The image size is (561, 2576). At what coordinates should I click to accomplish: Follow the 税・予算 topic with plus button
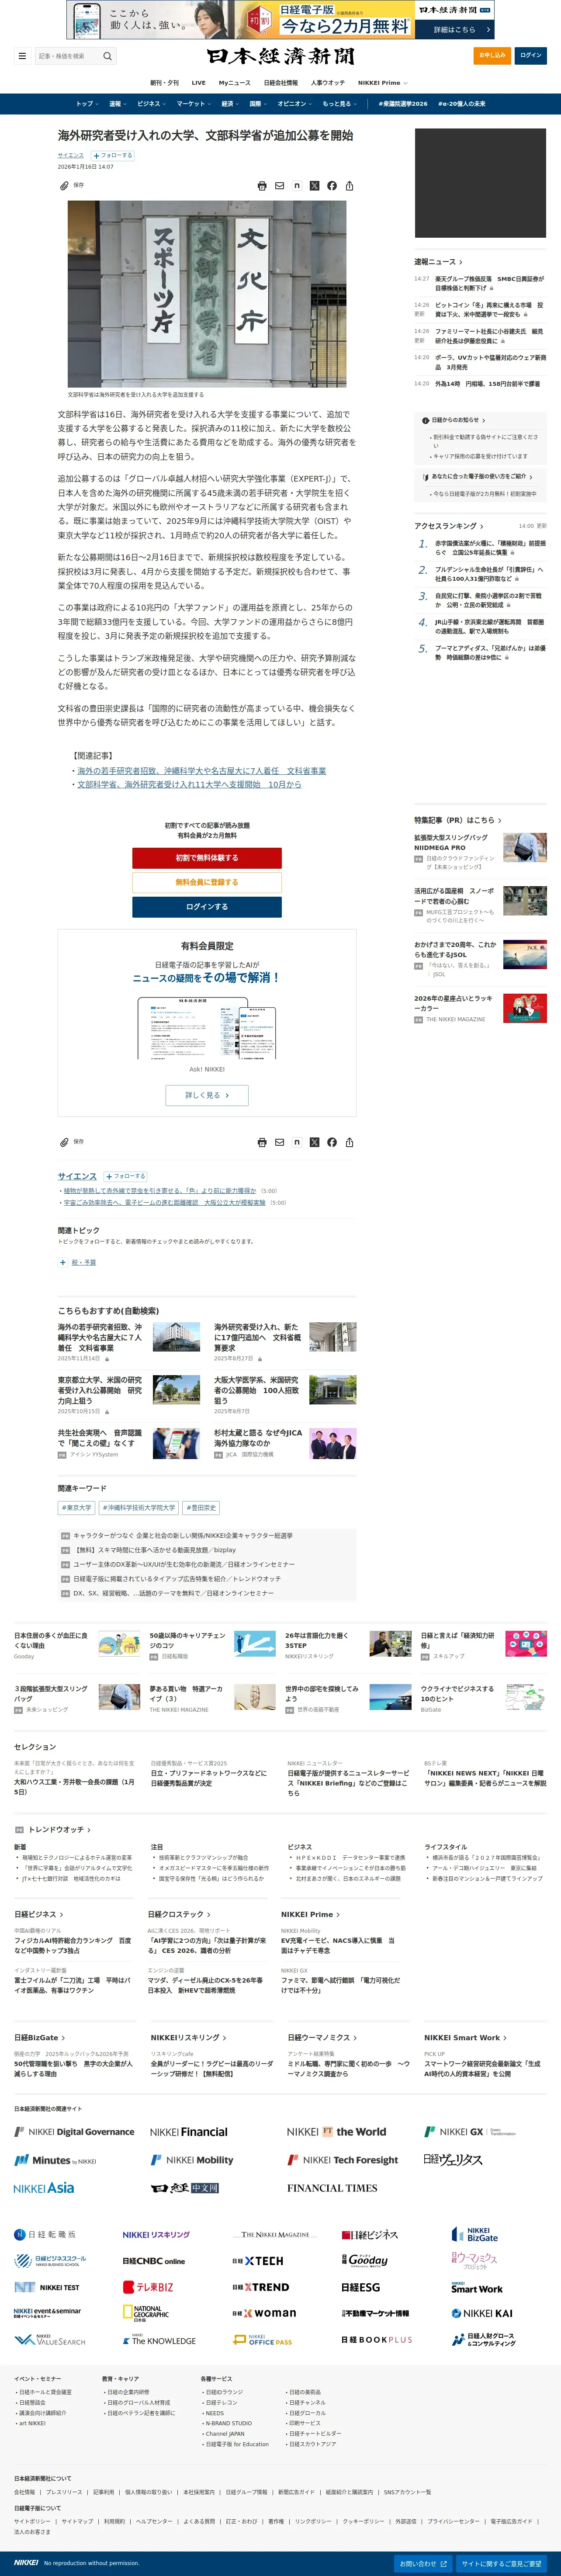tap(62, 1262)
